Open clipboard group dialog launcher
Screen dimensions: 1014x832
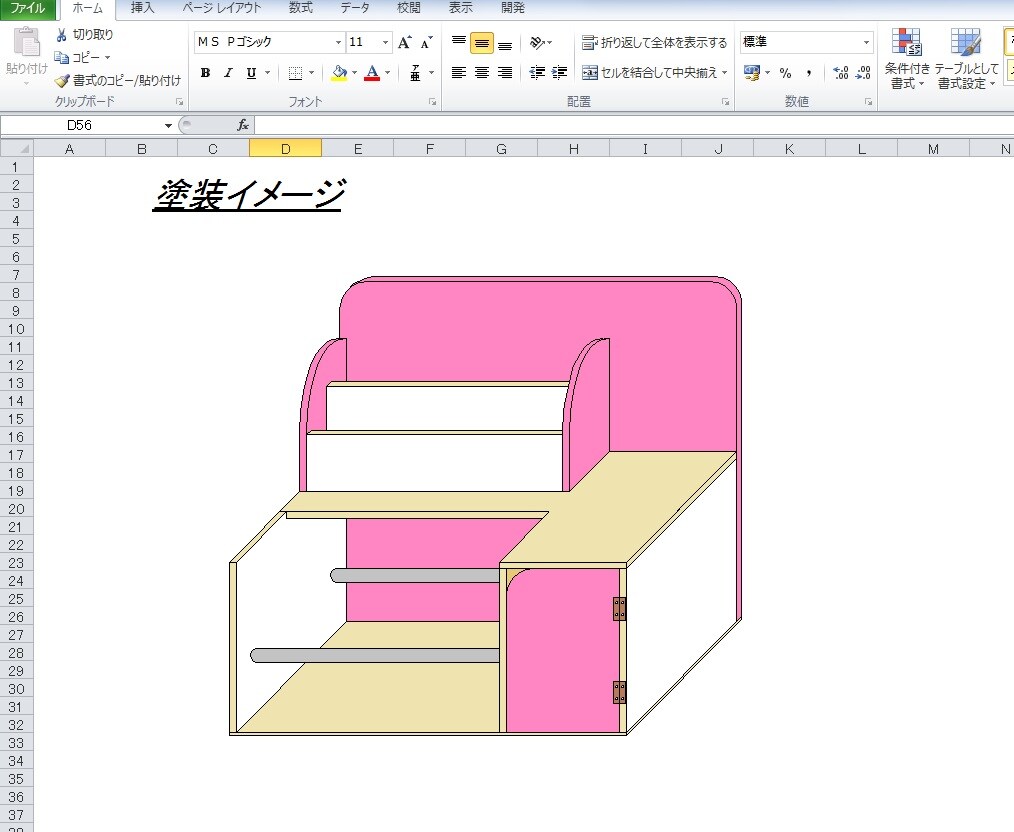point(179,102)
